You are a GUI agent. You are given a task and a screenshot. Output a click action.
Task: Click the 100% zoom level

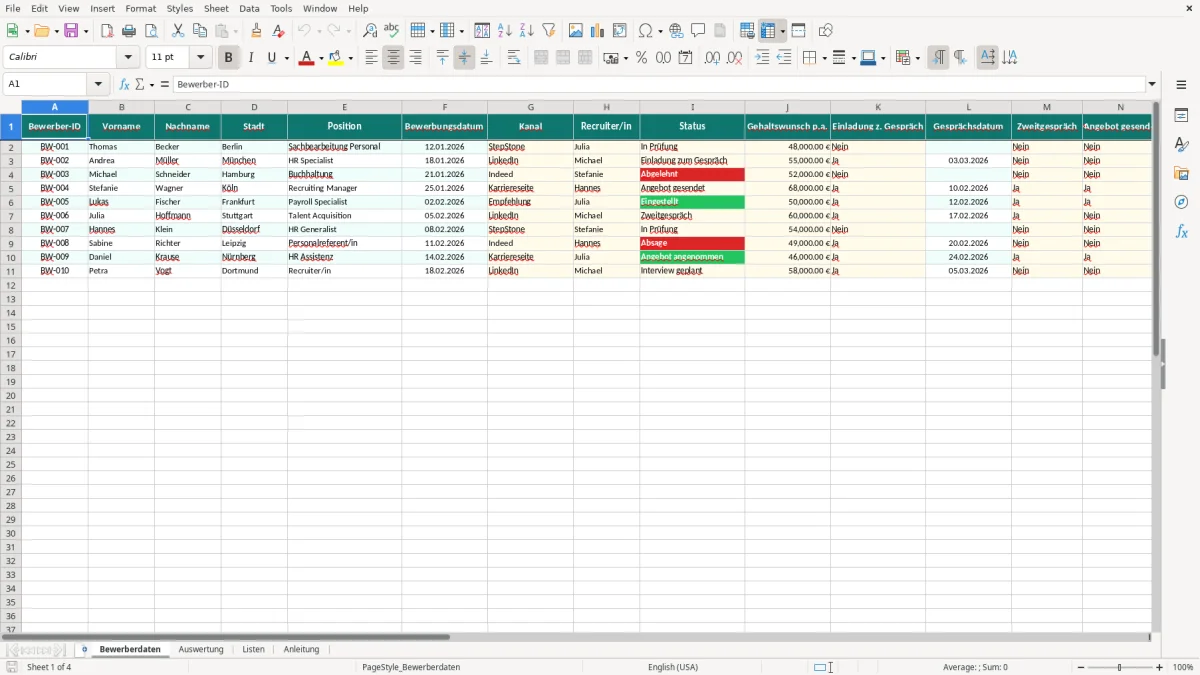pos(1183,667)
